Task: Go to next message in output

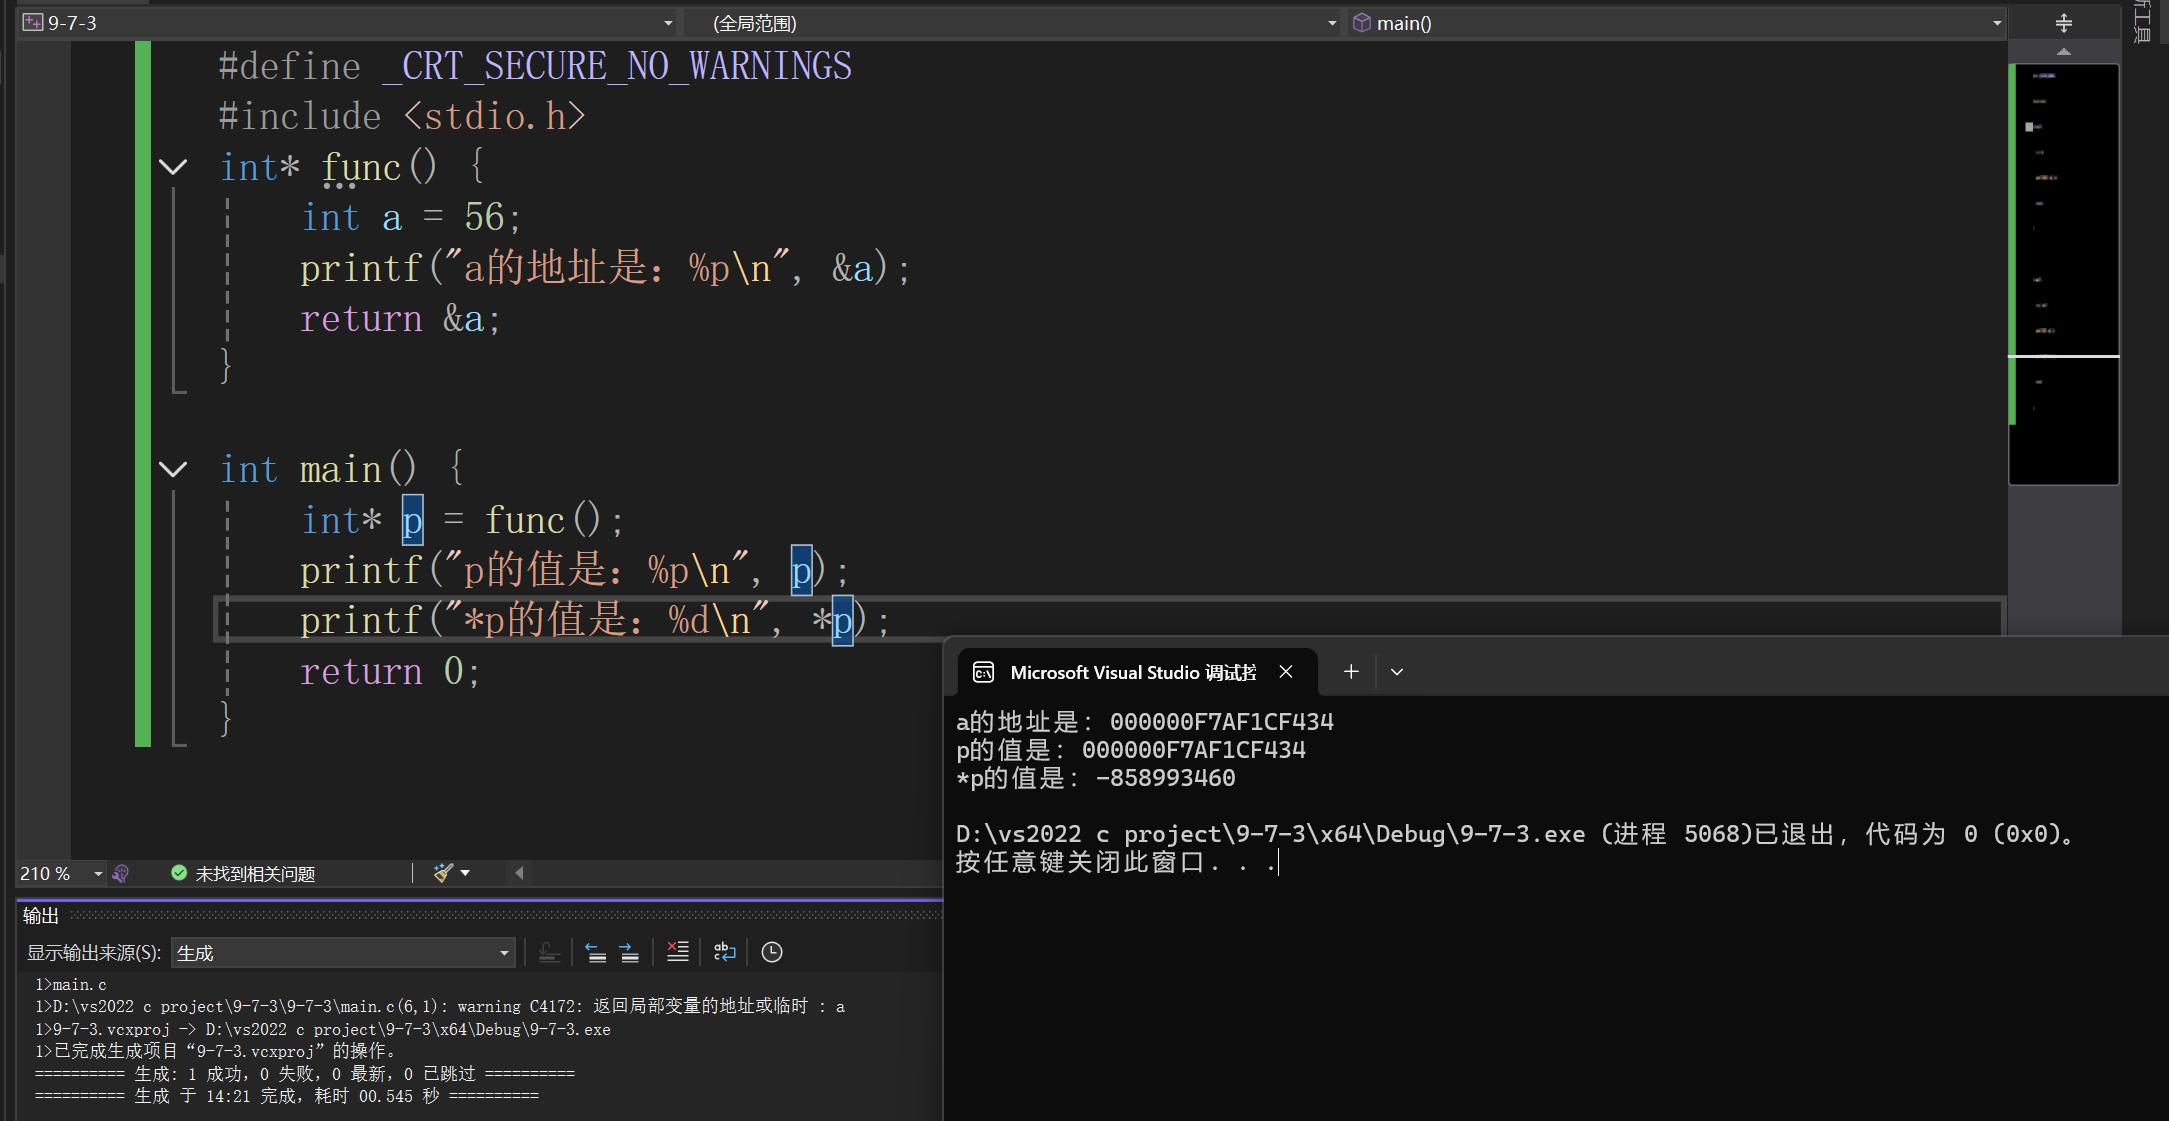Action: pyautogui.click(x=629, y=952)
